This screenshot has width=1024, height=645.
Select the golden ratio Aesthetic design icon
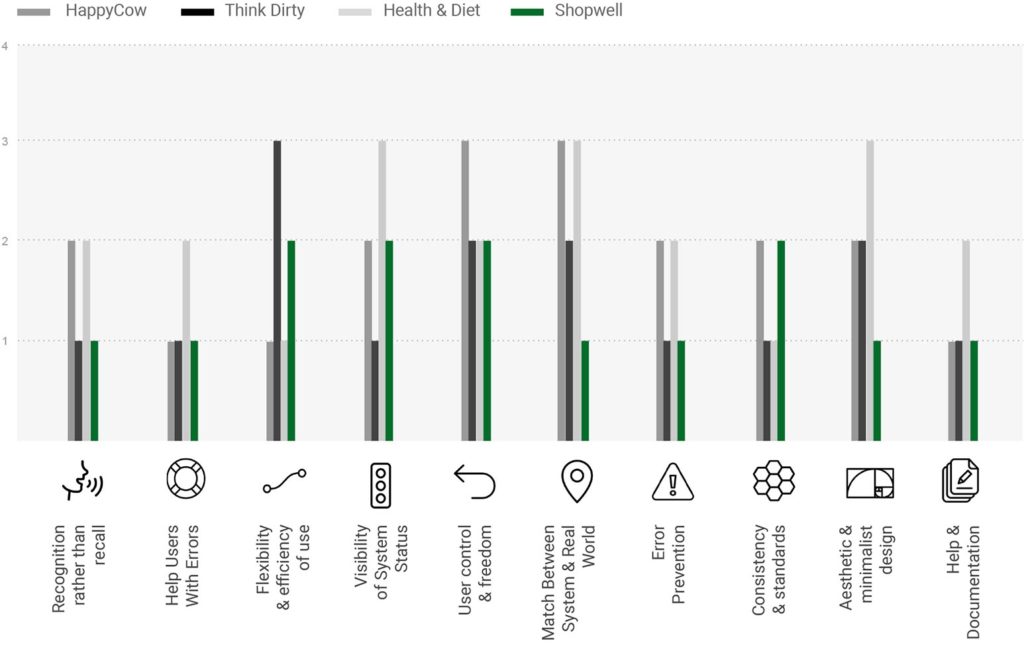point(870,482)
